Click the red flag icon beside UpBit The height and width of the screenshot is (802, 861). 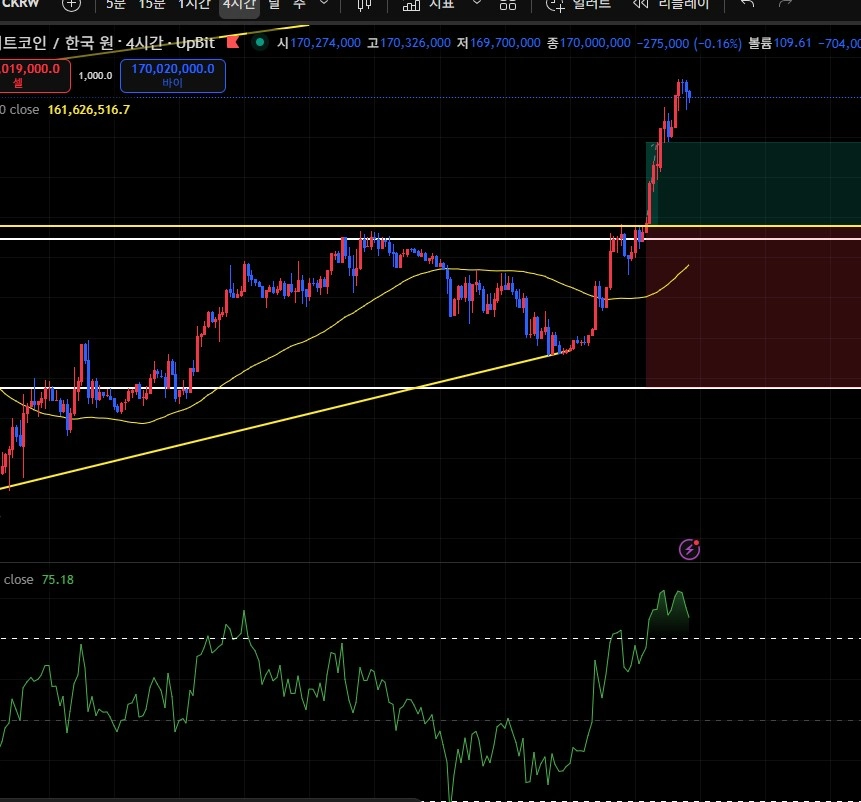click(233, 42)
